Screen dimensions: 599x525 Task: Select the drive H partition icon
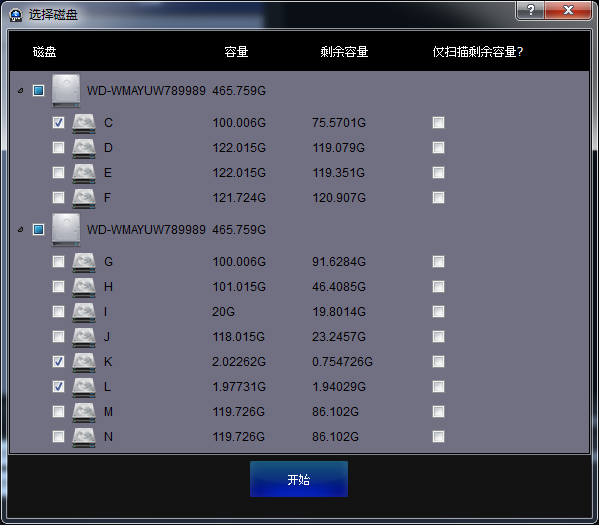pyautogui.click(x=84, y=287)
